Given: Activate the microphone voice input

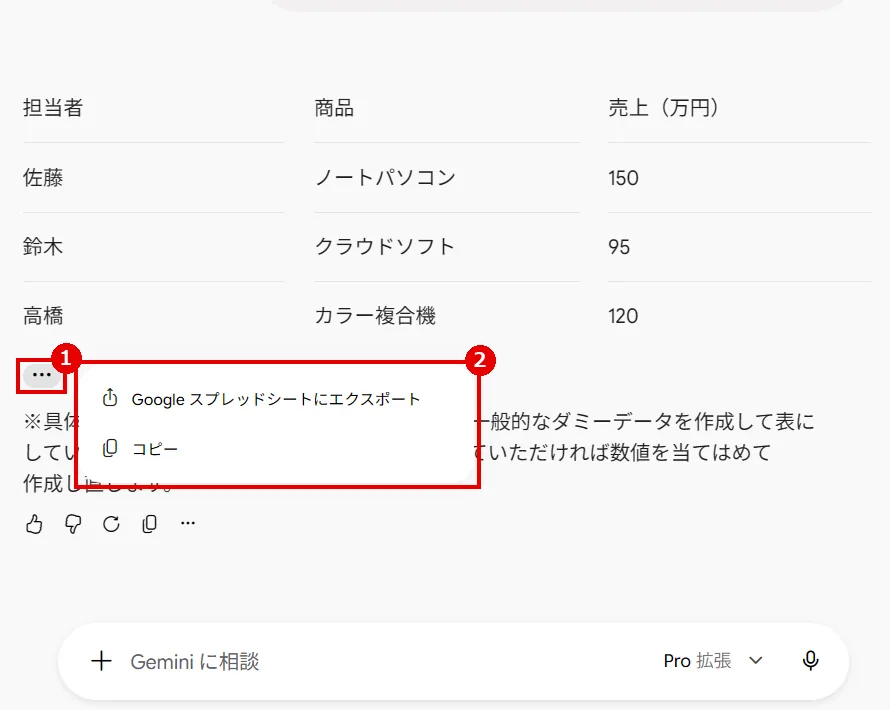Looking at the screenshot, I should pos(811,661).
